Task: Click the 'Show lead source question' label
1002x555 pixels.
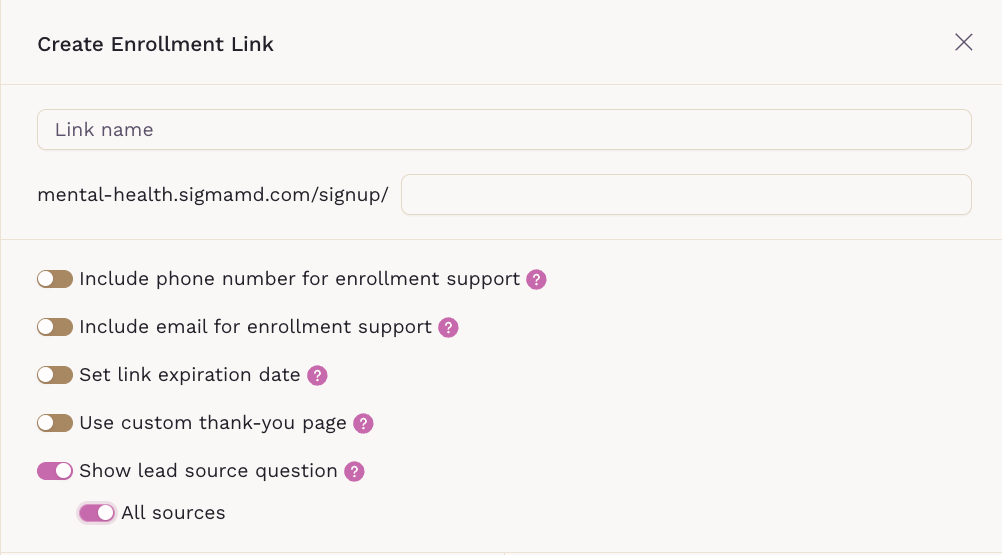Action: (x=208, y=471)
